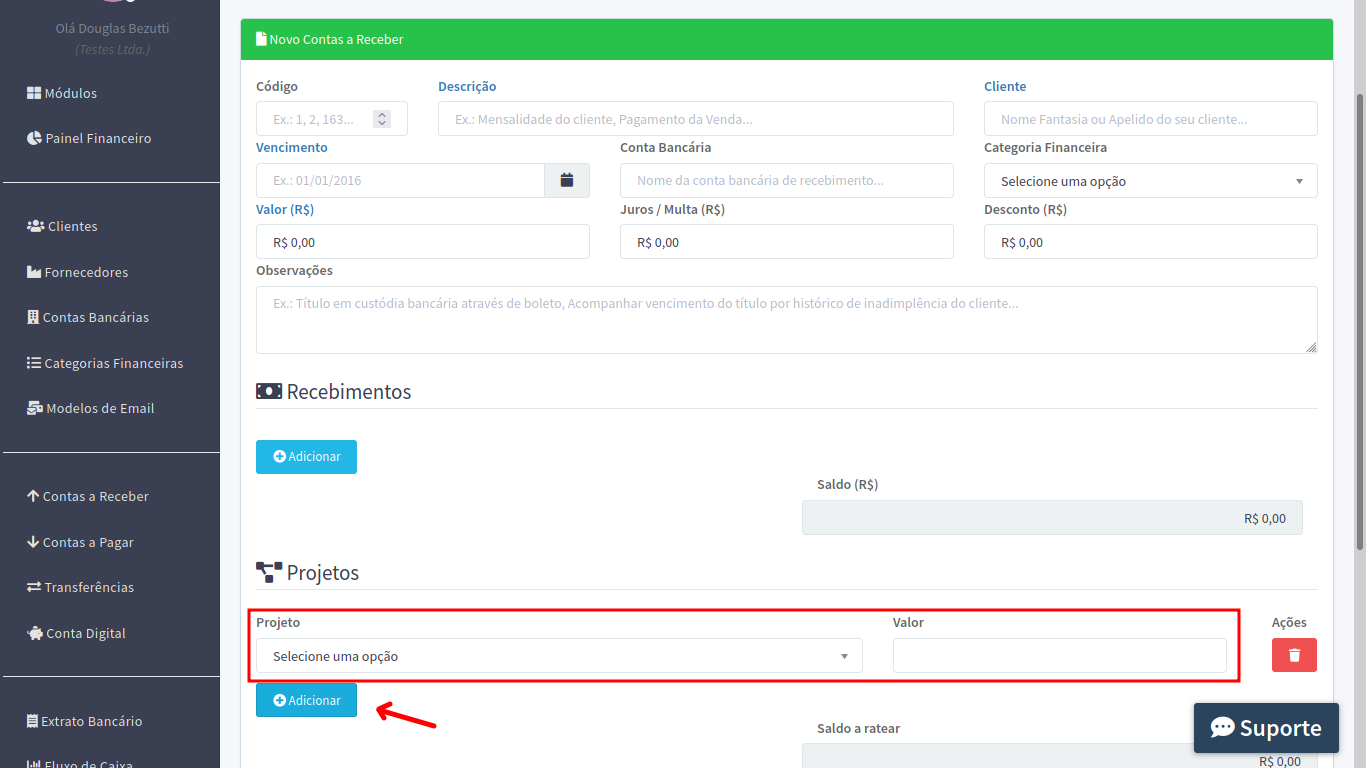Open the Vencimento calendar picker
Screen dimensions: 1366x768
pos(567,180)
